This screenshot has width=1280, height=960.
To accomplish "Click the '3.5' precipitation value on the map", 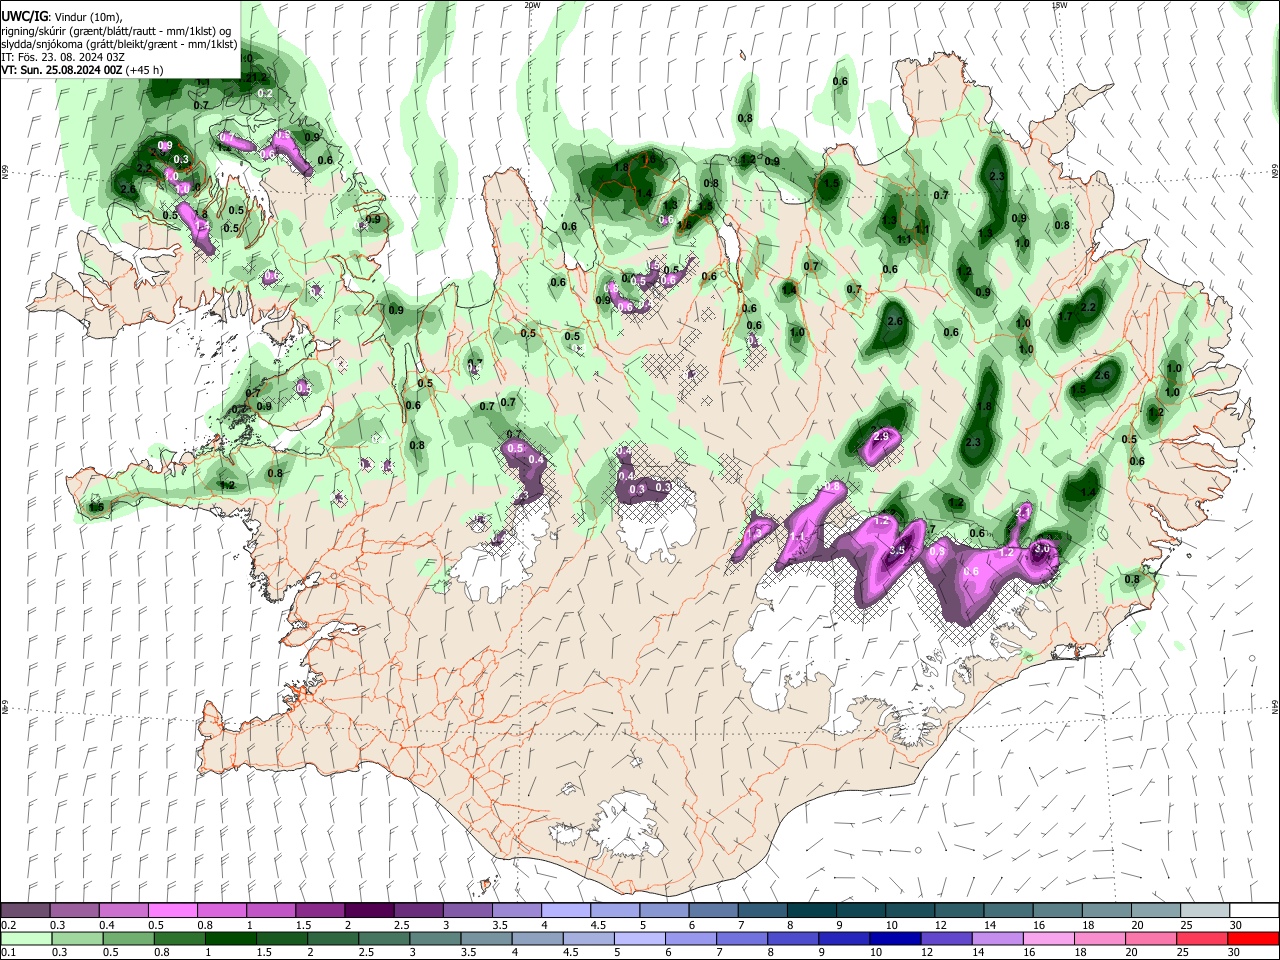I will [x=897, y=550].
